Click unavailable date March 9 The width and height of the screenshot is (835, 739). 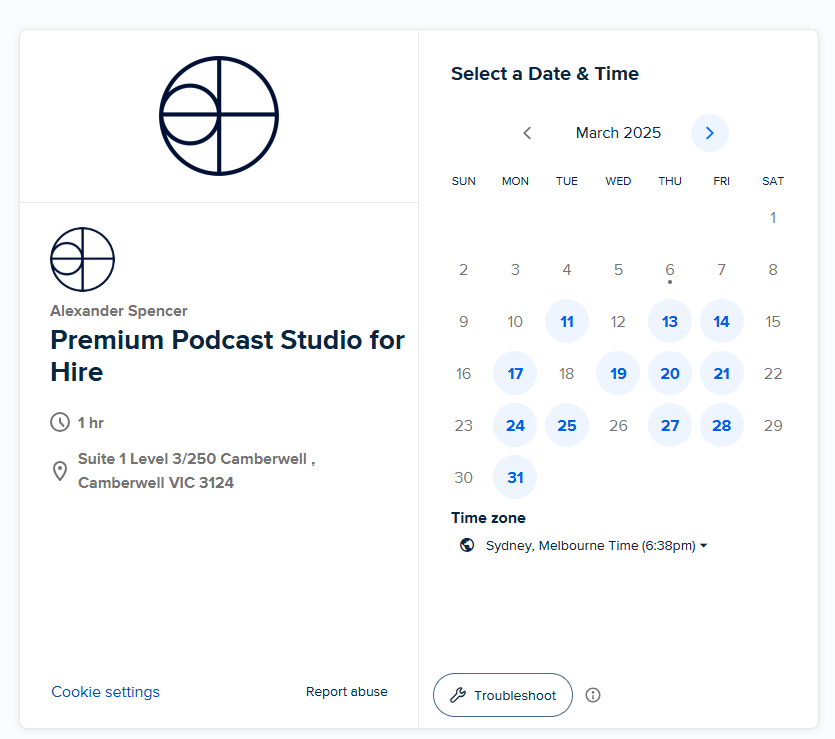[x=463, y=322]
